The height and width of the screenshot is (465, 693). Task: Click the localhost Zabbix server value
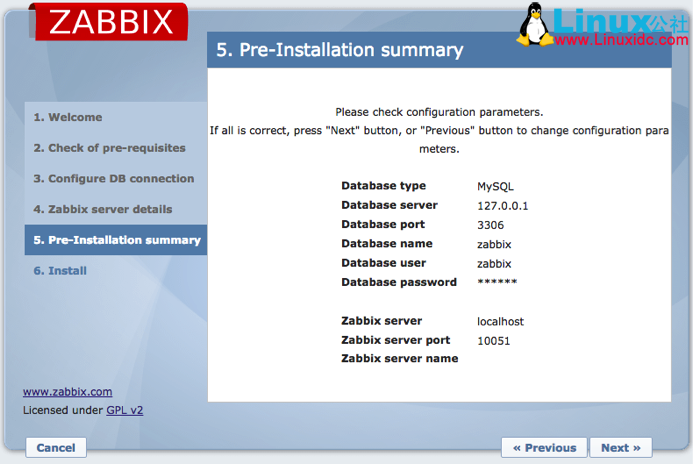(x=500, y=321)
